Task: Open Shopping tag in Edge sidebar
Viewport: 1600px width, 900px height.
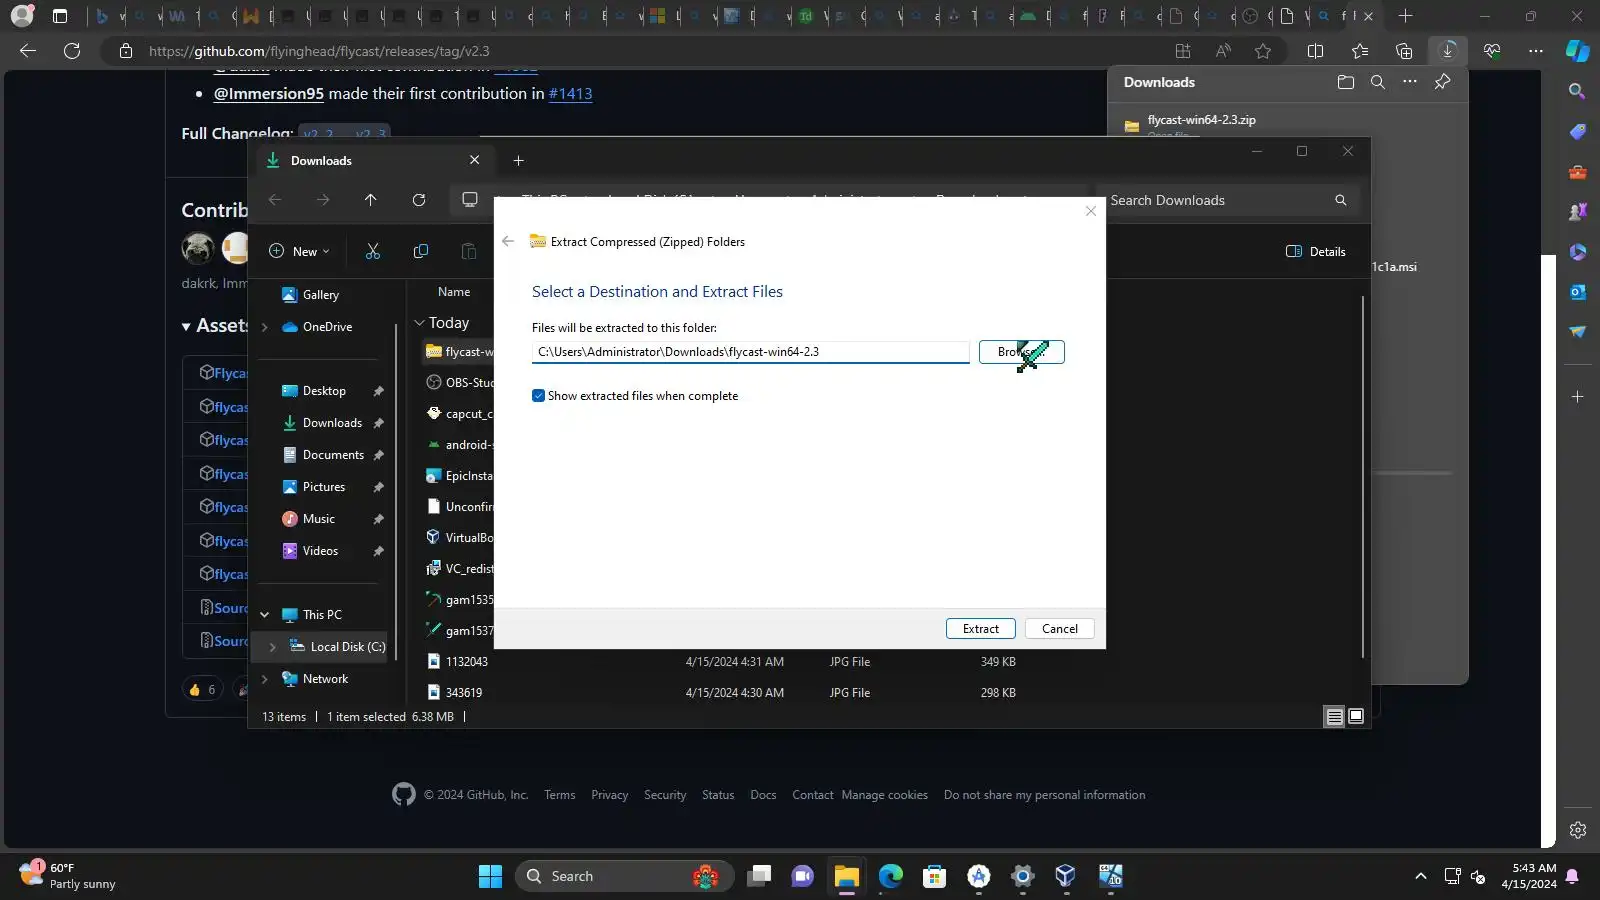Action: pos(1578,132)
